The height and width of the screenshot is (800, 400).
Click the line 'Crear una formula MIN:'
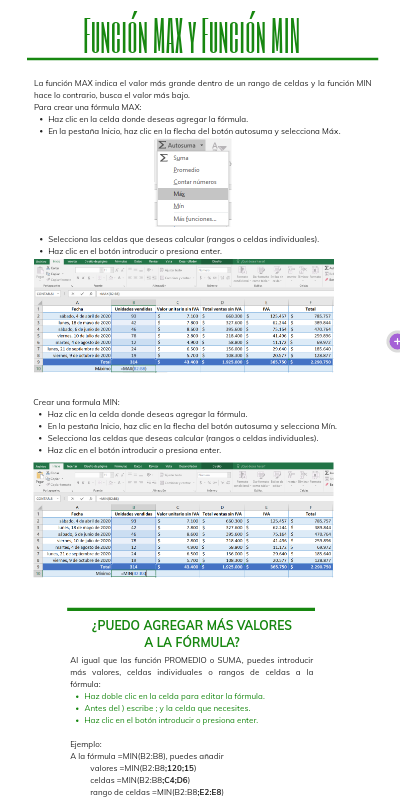point(77,402)
